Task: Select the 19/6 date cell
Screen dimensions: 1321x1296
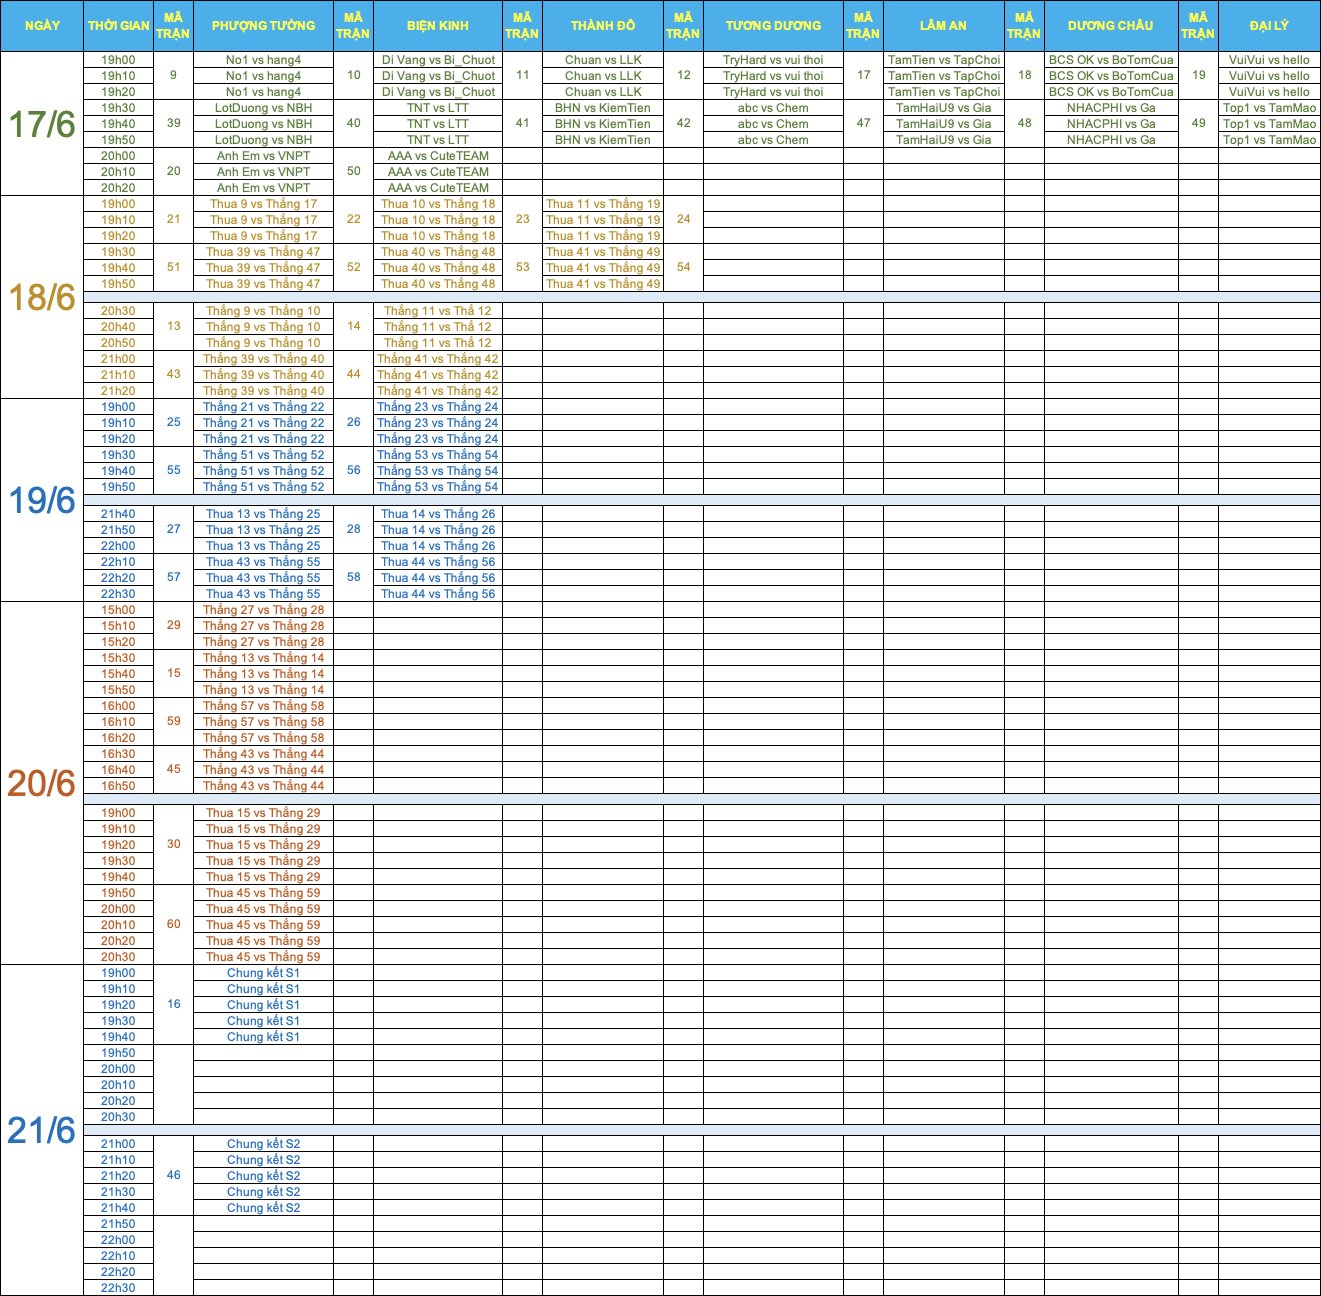Action: [42, 500]
